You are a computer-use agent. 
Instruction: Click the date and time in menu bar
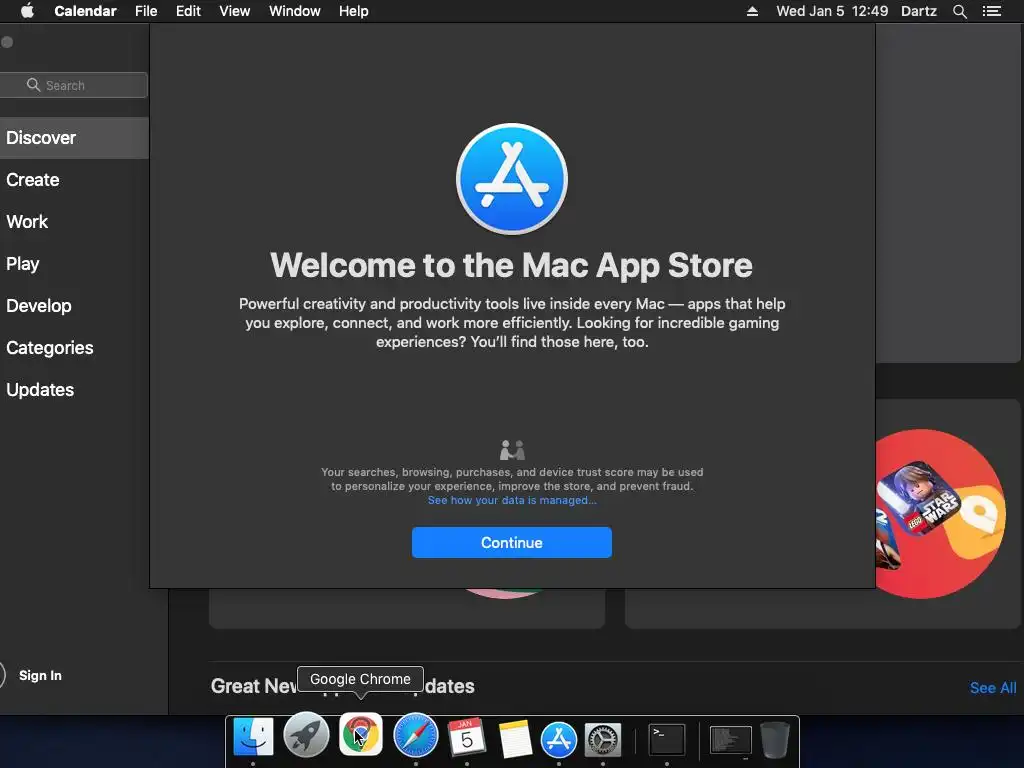[x=832, y=11]
